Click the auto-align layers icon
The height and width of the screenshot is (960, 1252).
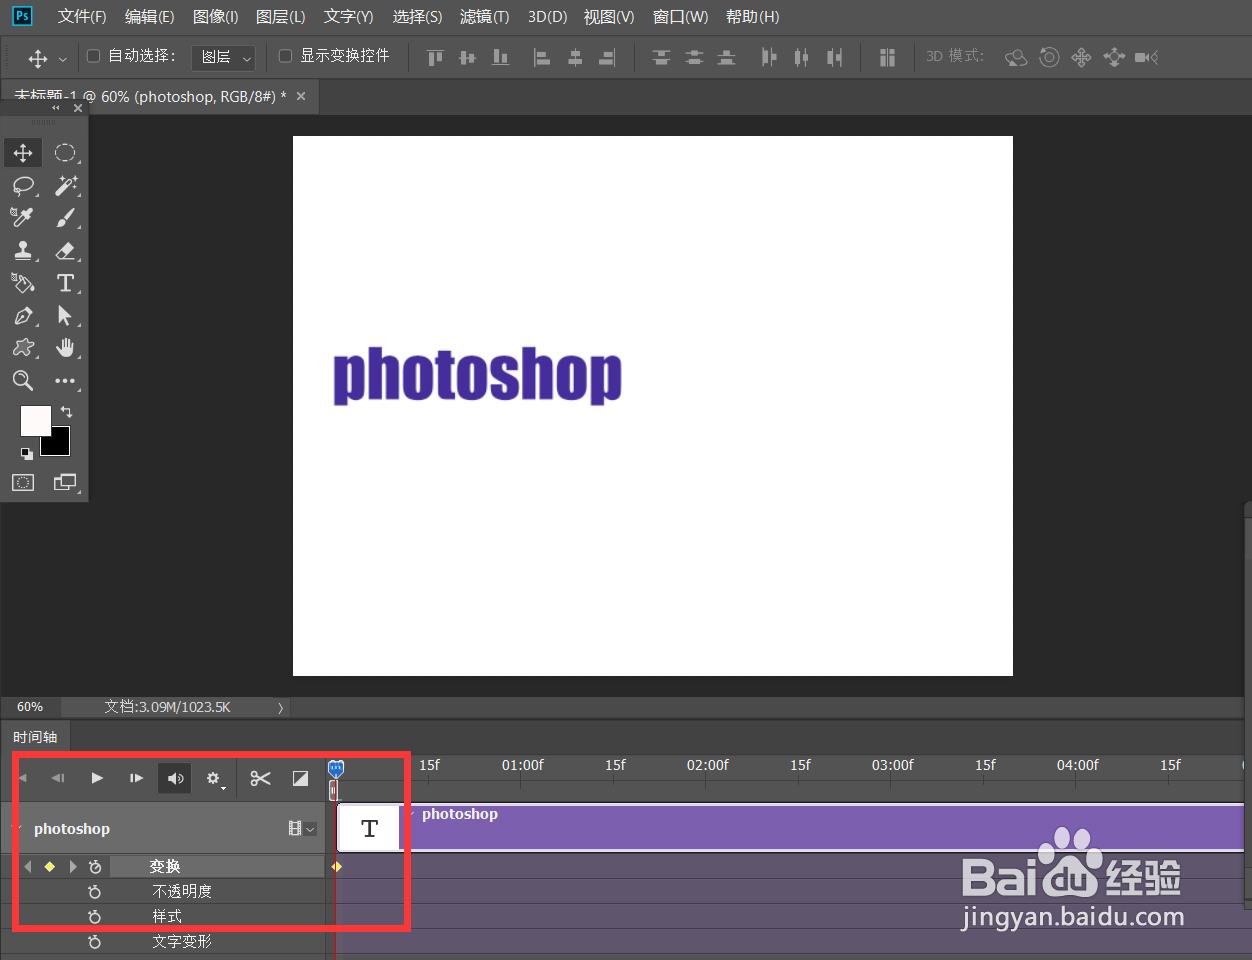click(x=887, y=58)
